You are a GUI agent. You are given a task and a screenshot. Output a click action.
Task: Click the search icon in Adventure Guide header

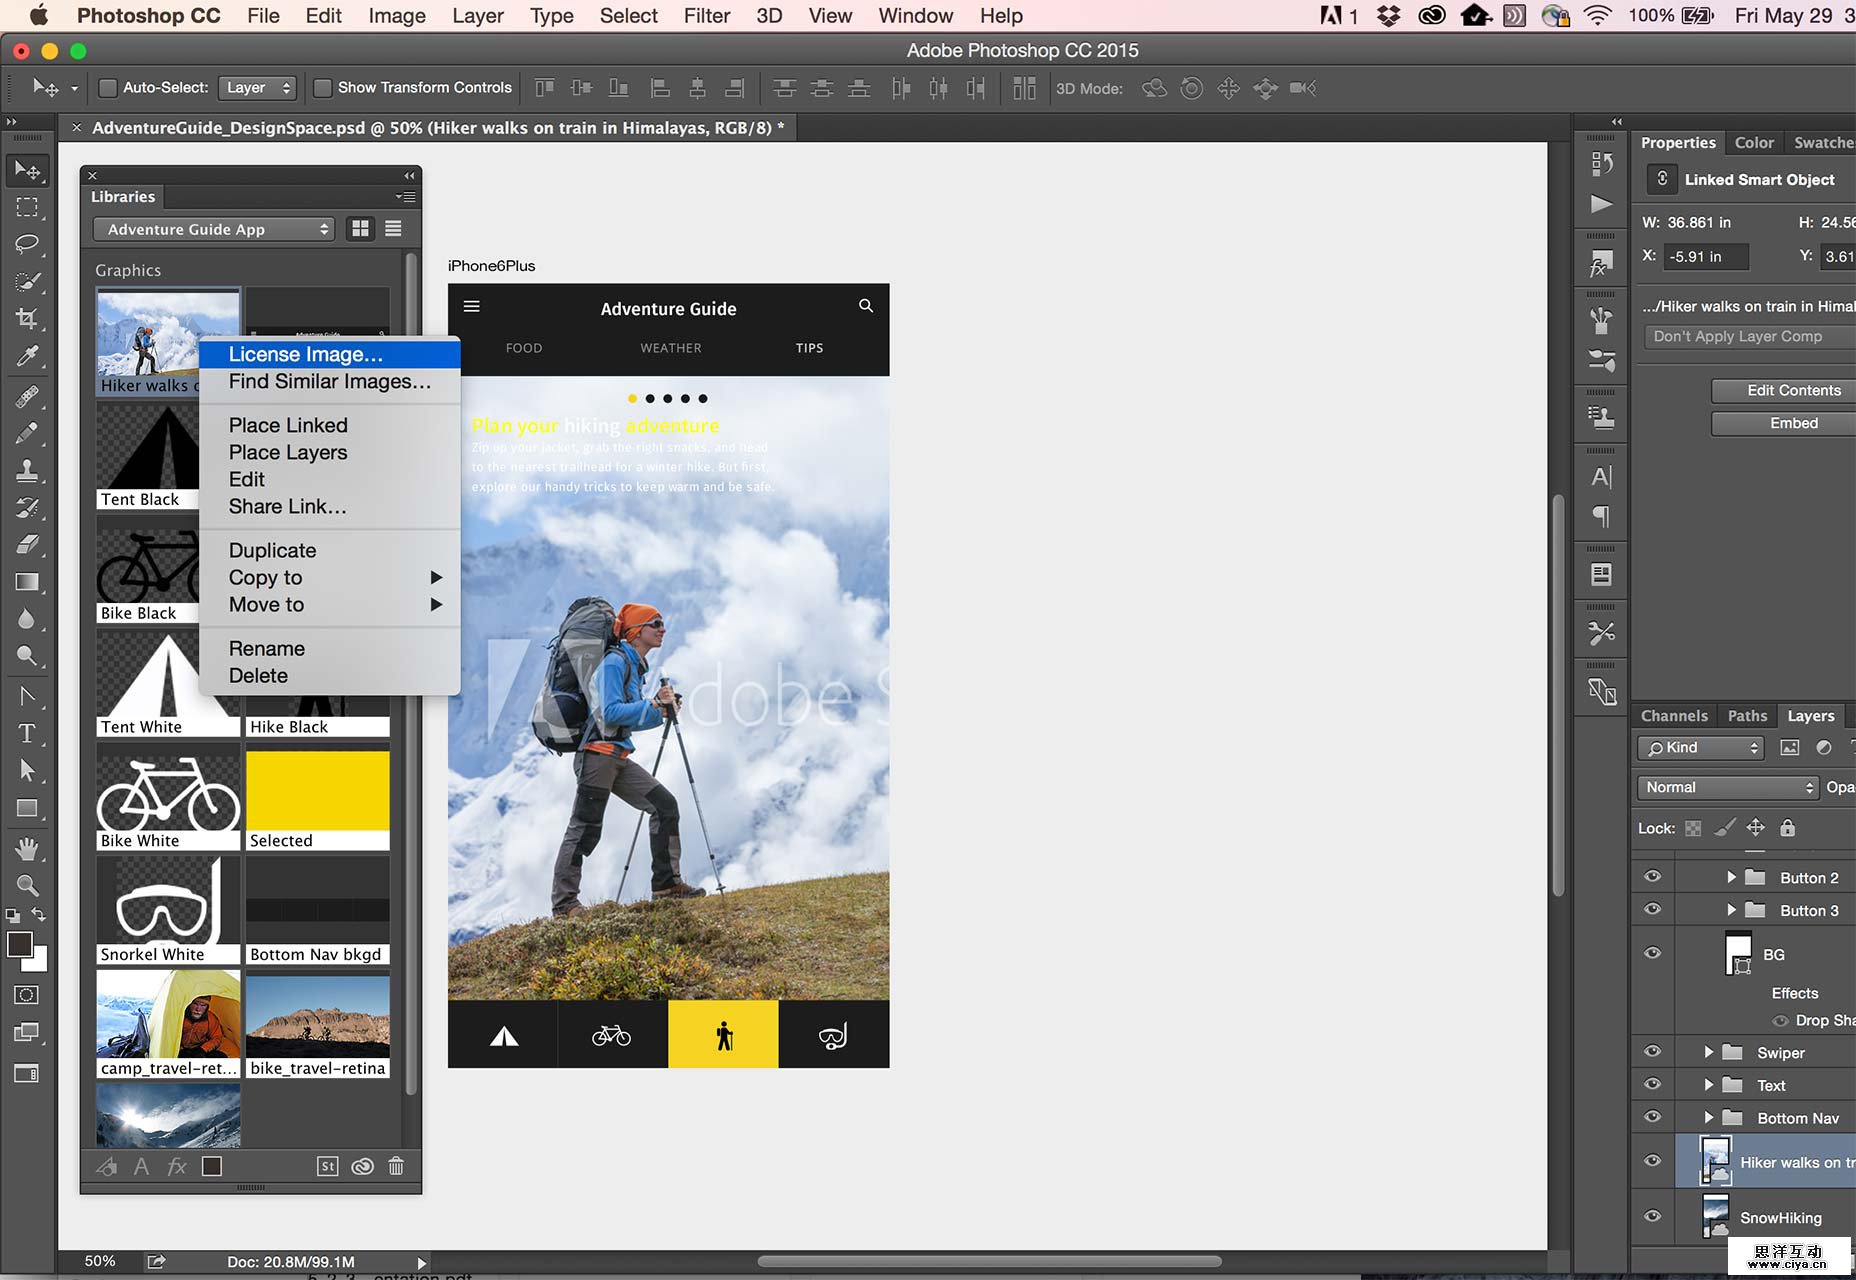click(866, 306)
